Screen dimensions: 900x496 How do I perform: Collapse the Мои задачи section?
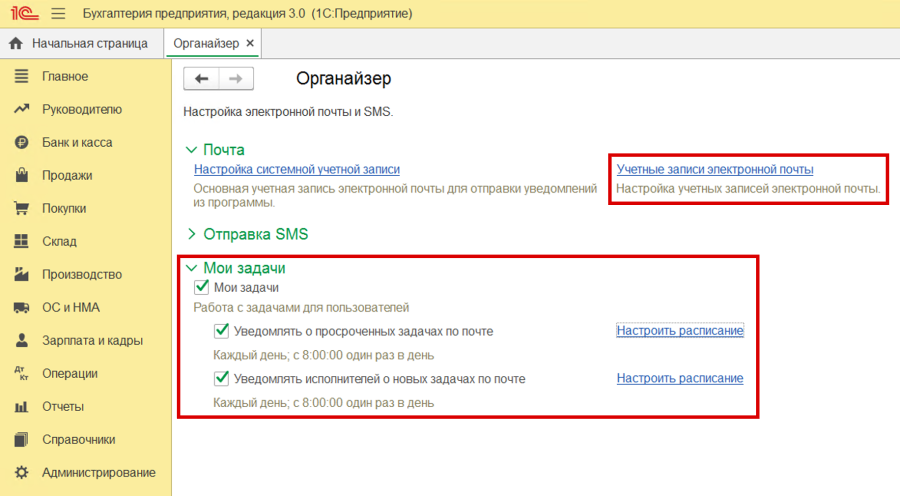193,268
